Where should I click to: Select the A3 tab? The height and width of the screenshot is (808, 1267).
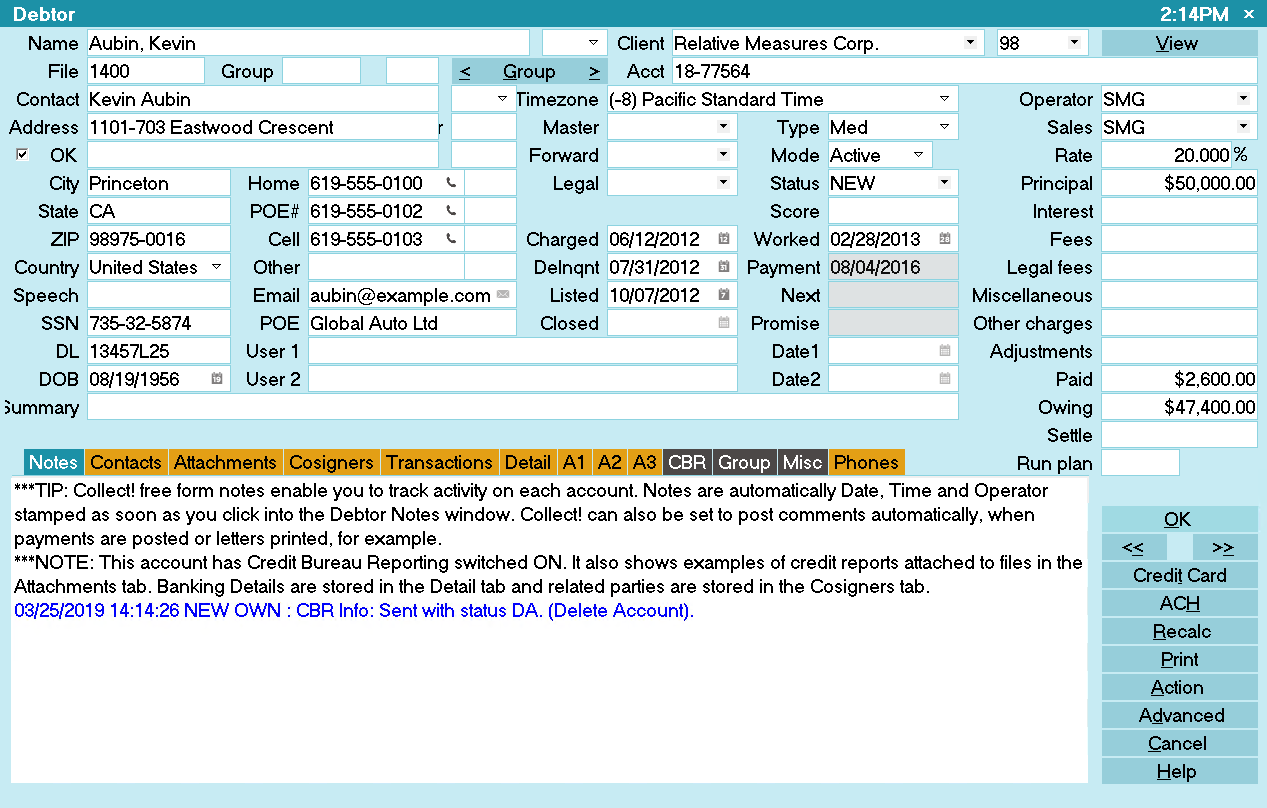tap(645, 462)
